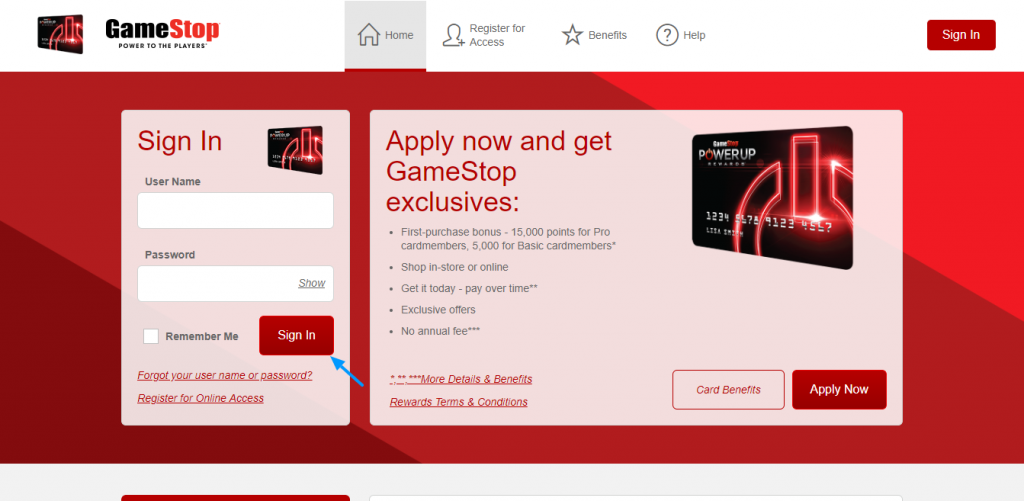The width and height of the screenshot is (1024, 501).
Task: Click the User Name input field
Action: click(x=235, y=210)
